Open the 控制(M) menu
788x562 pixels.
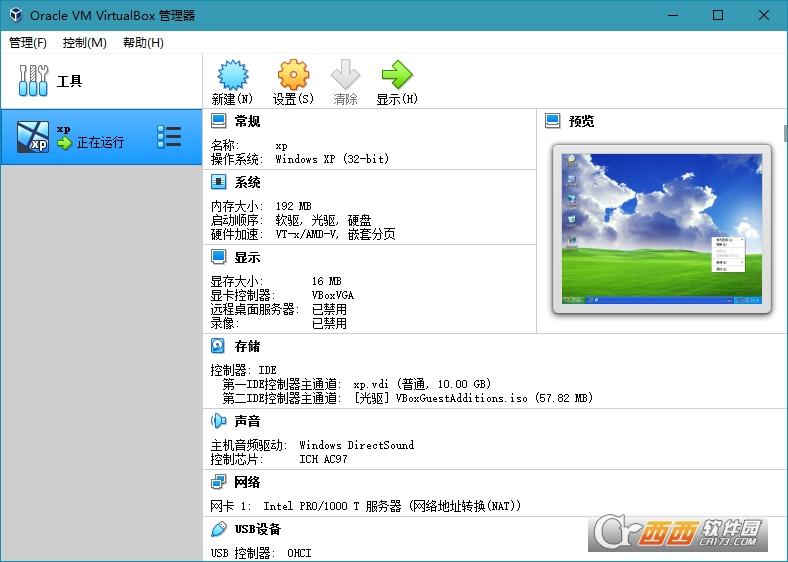[x=84, y=43]
